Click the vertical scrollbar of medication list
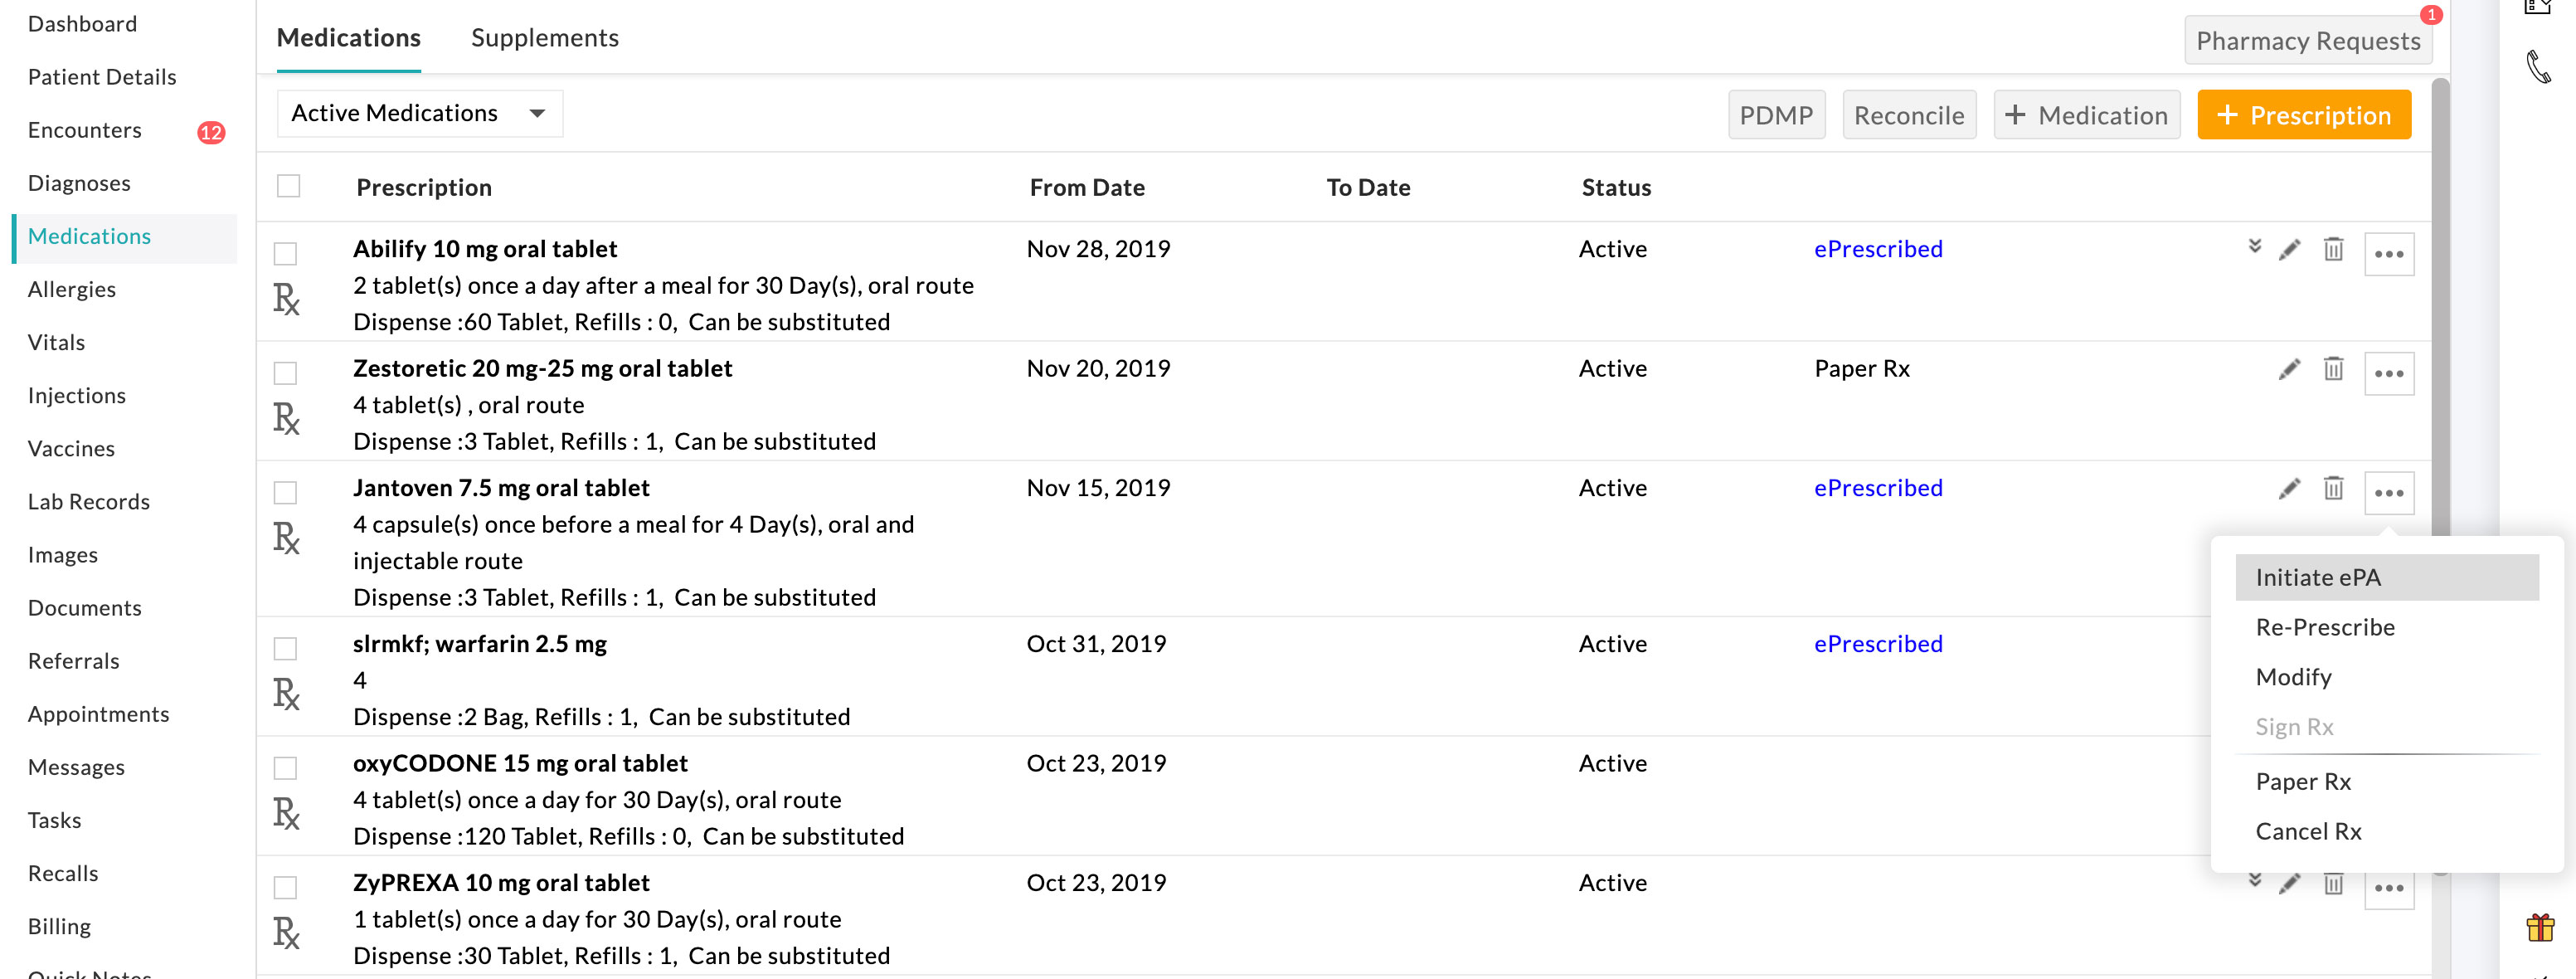Screen dimensions: 2576x979 pos(2440,300)
